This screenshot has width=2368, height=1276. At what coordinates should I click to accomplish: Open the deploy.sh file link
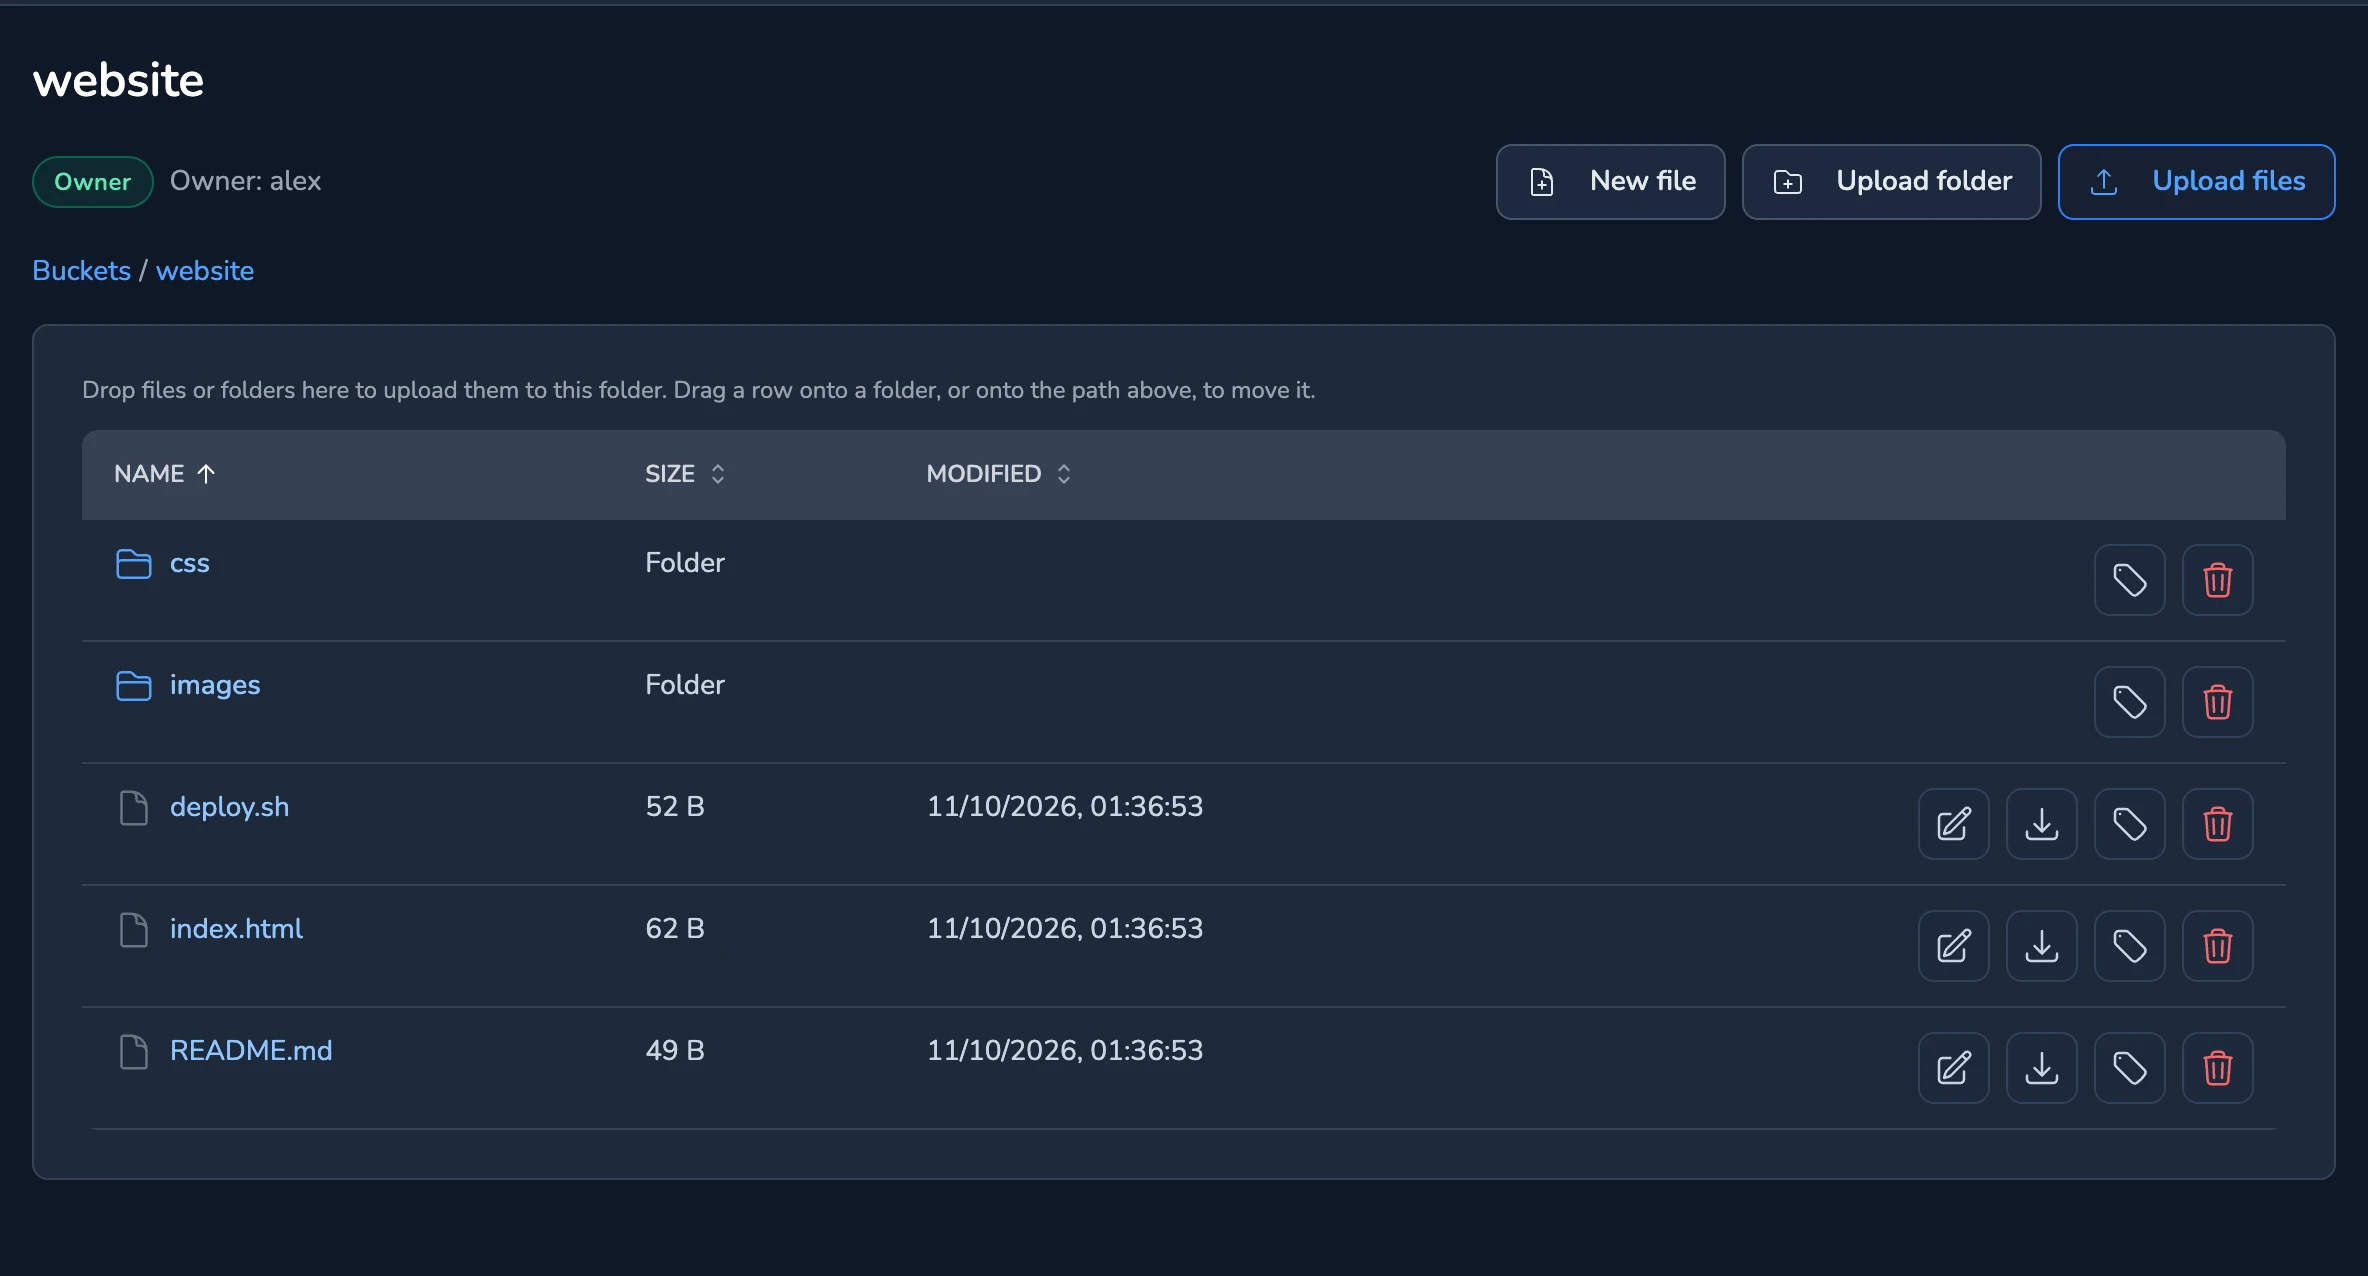(230, 807)
